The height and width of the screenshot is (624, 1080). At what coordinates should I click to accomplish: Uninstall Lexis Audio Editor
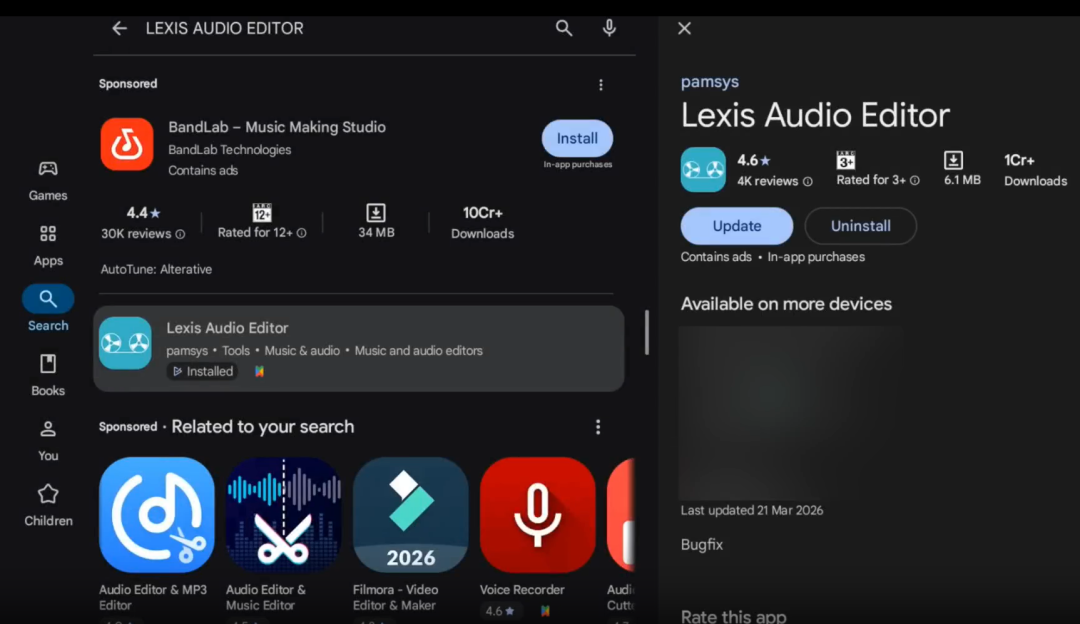tap(860, 226)
